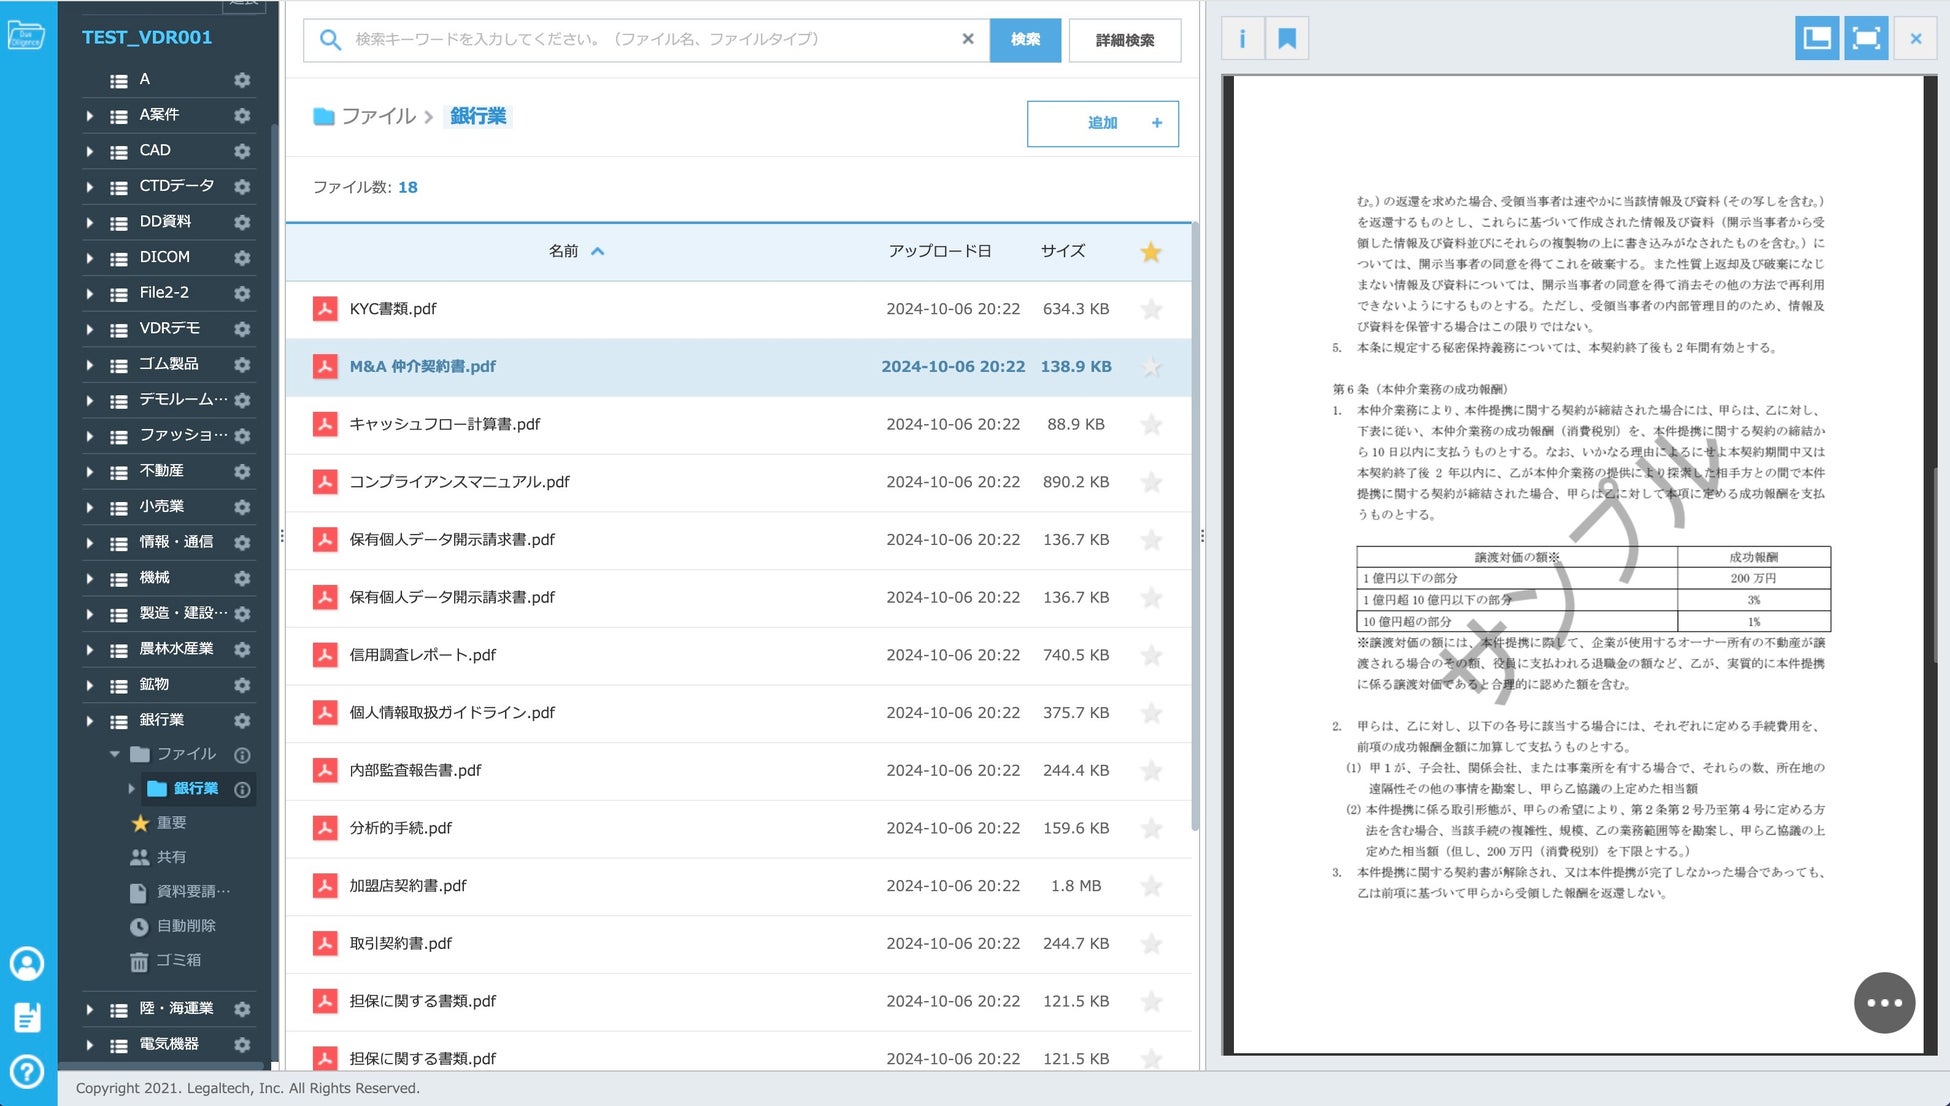
Task: Bookmark the previewed document
Action: (1287, 39)
